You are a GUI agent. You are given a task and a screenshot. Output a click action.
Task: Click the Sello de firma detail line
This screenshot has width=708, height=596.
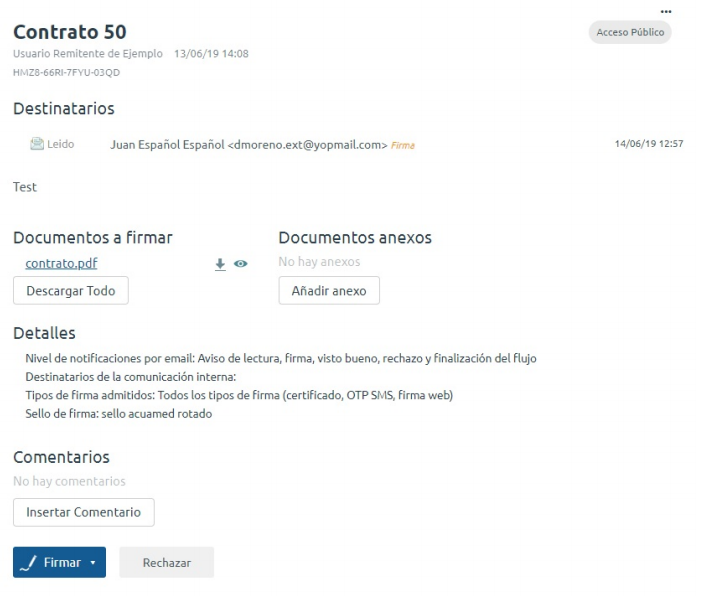(119, 414)
